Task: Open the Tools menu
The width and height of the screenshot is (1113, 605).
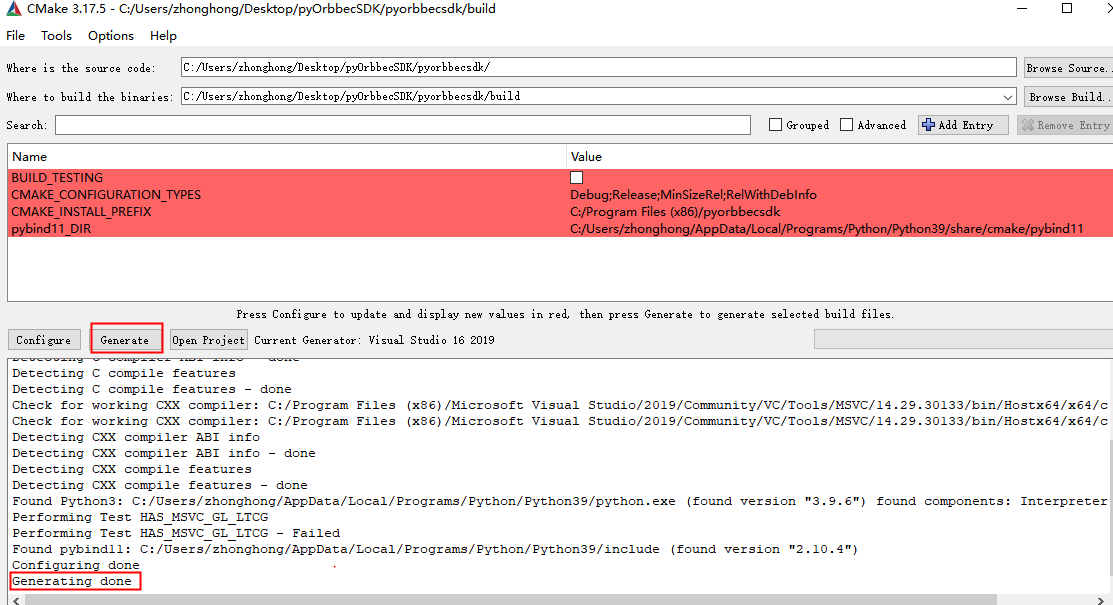Action: (56, 36)
